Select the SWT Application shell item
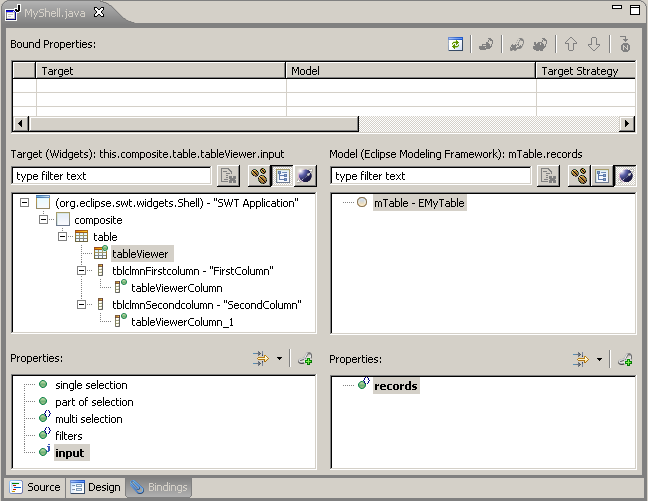The image size is (648, 501). [x=176, y=203]
